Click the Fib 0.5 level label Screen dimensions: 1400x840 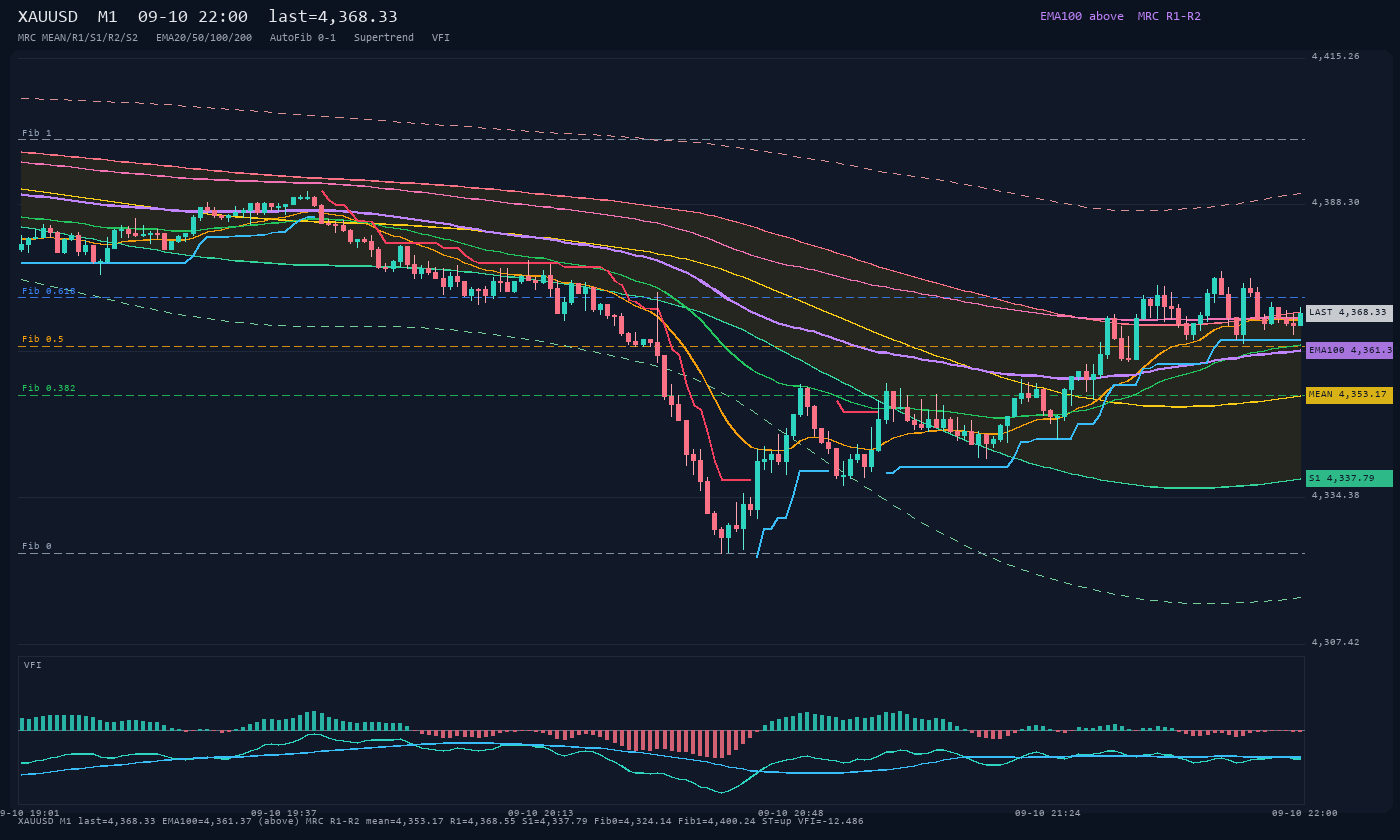(43, 339)
